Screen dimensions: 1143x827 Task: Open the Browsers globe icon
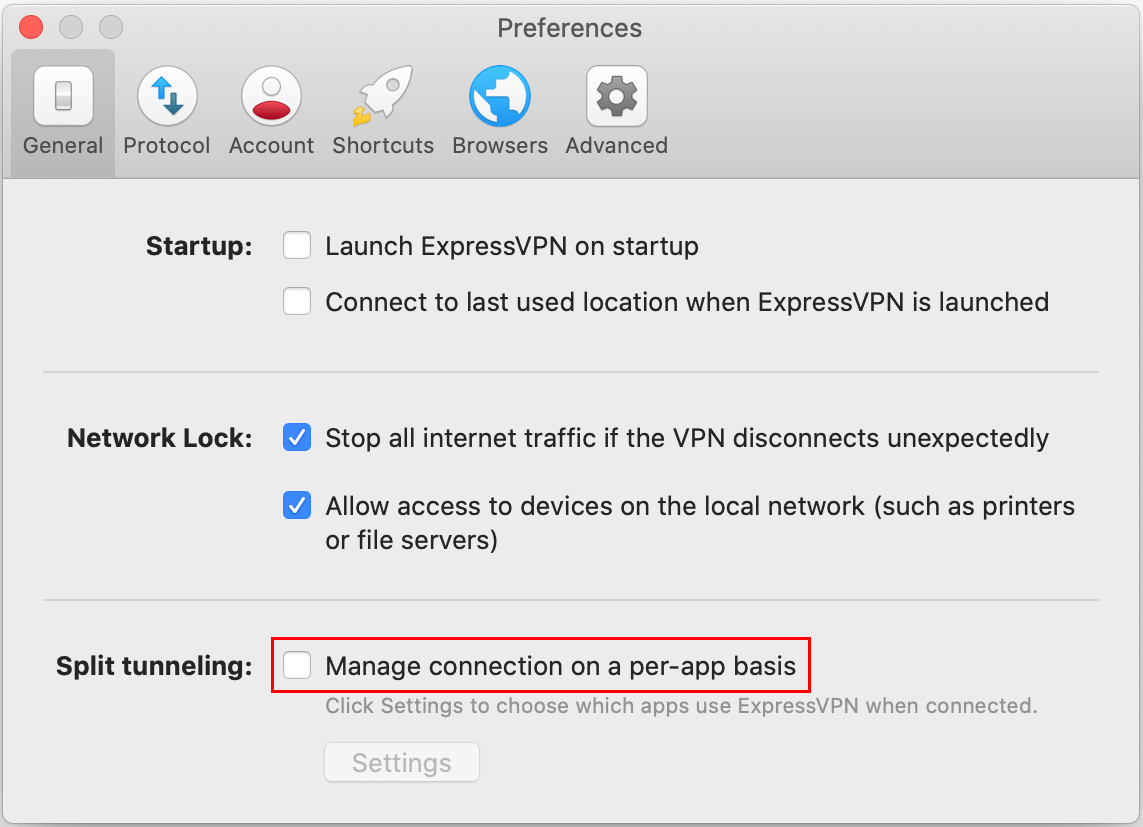coord(500,96)
